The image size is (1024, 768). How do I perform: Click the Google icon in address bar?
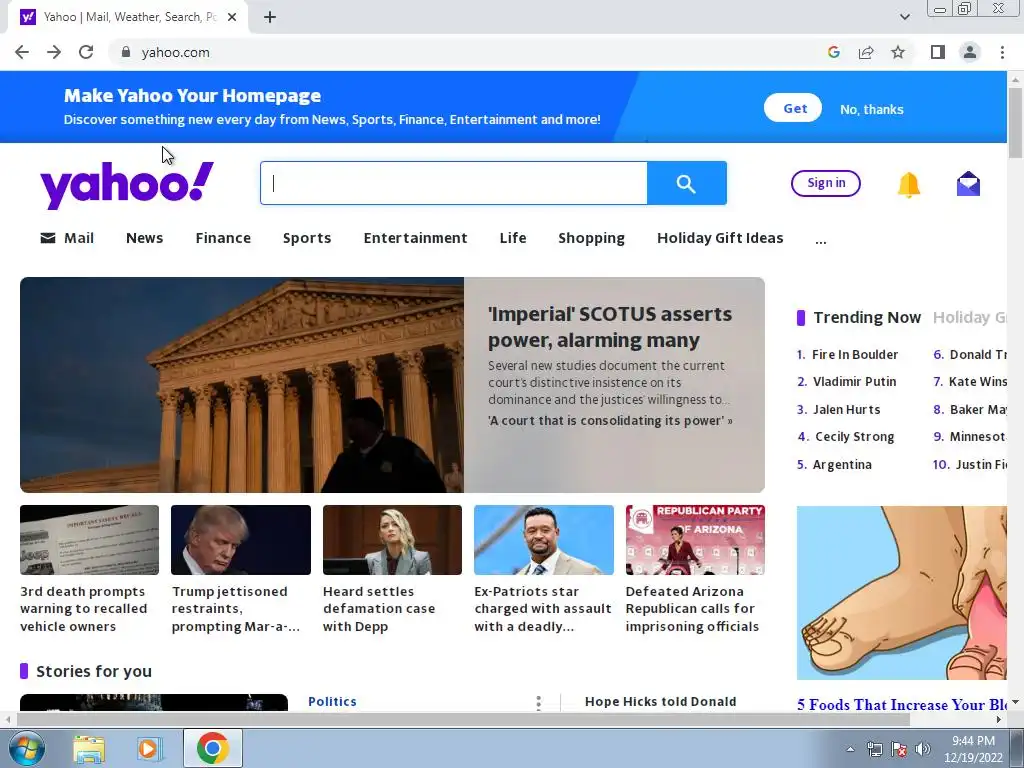[x=833, y=52]
